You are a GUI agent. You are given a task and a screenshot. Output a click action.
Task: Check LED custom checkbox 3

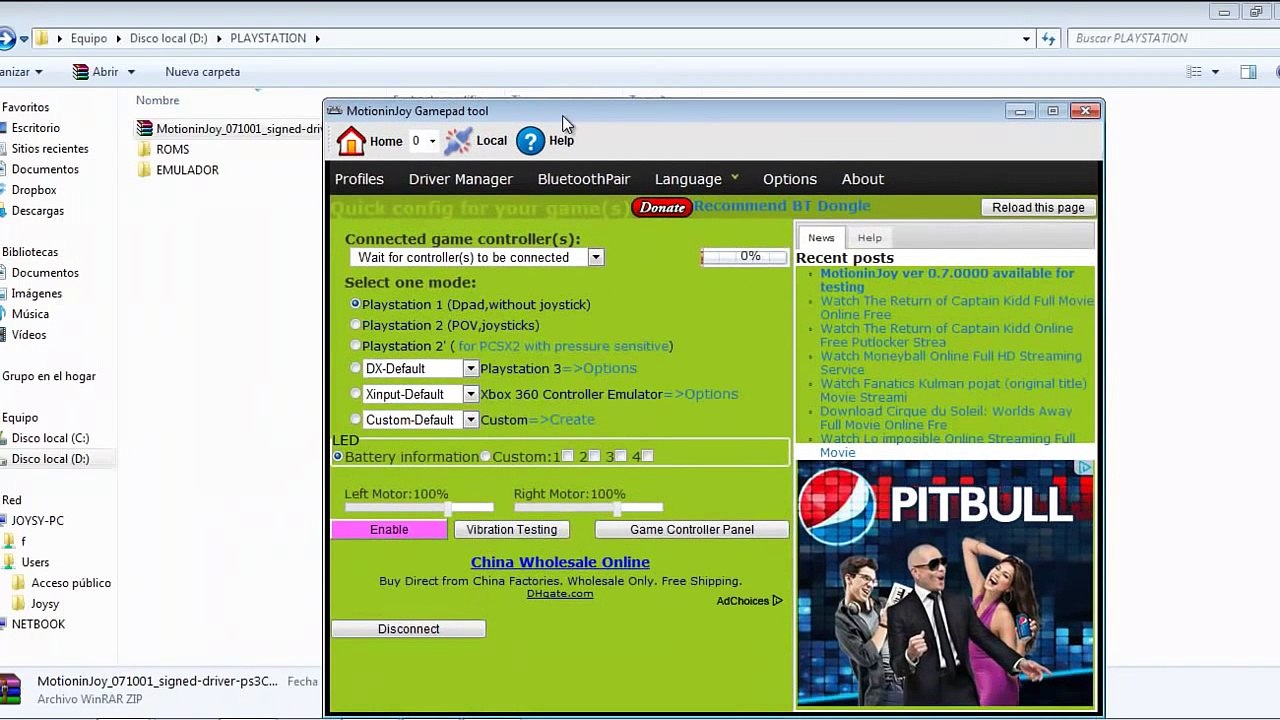621,456
